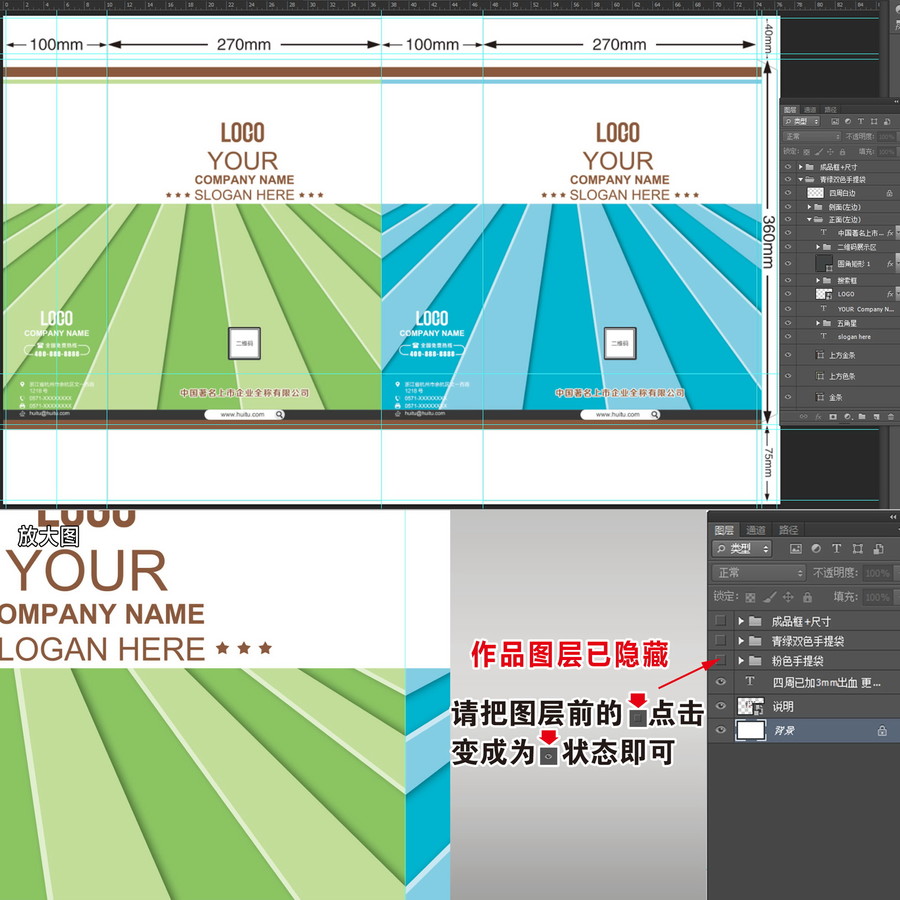Add layer mask in upper panel footer
The width and height of the screenshot is (900, 900).
click(833, 417)
